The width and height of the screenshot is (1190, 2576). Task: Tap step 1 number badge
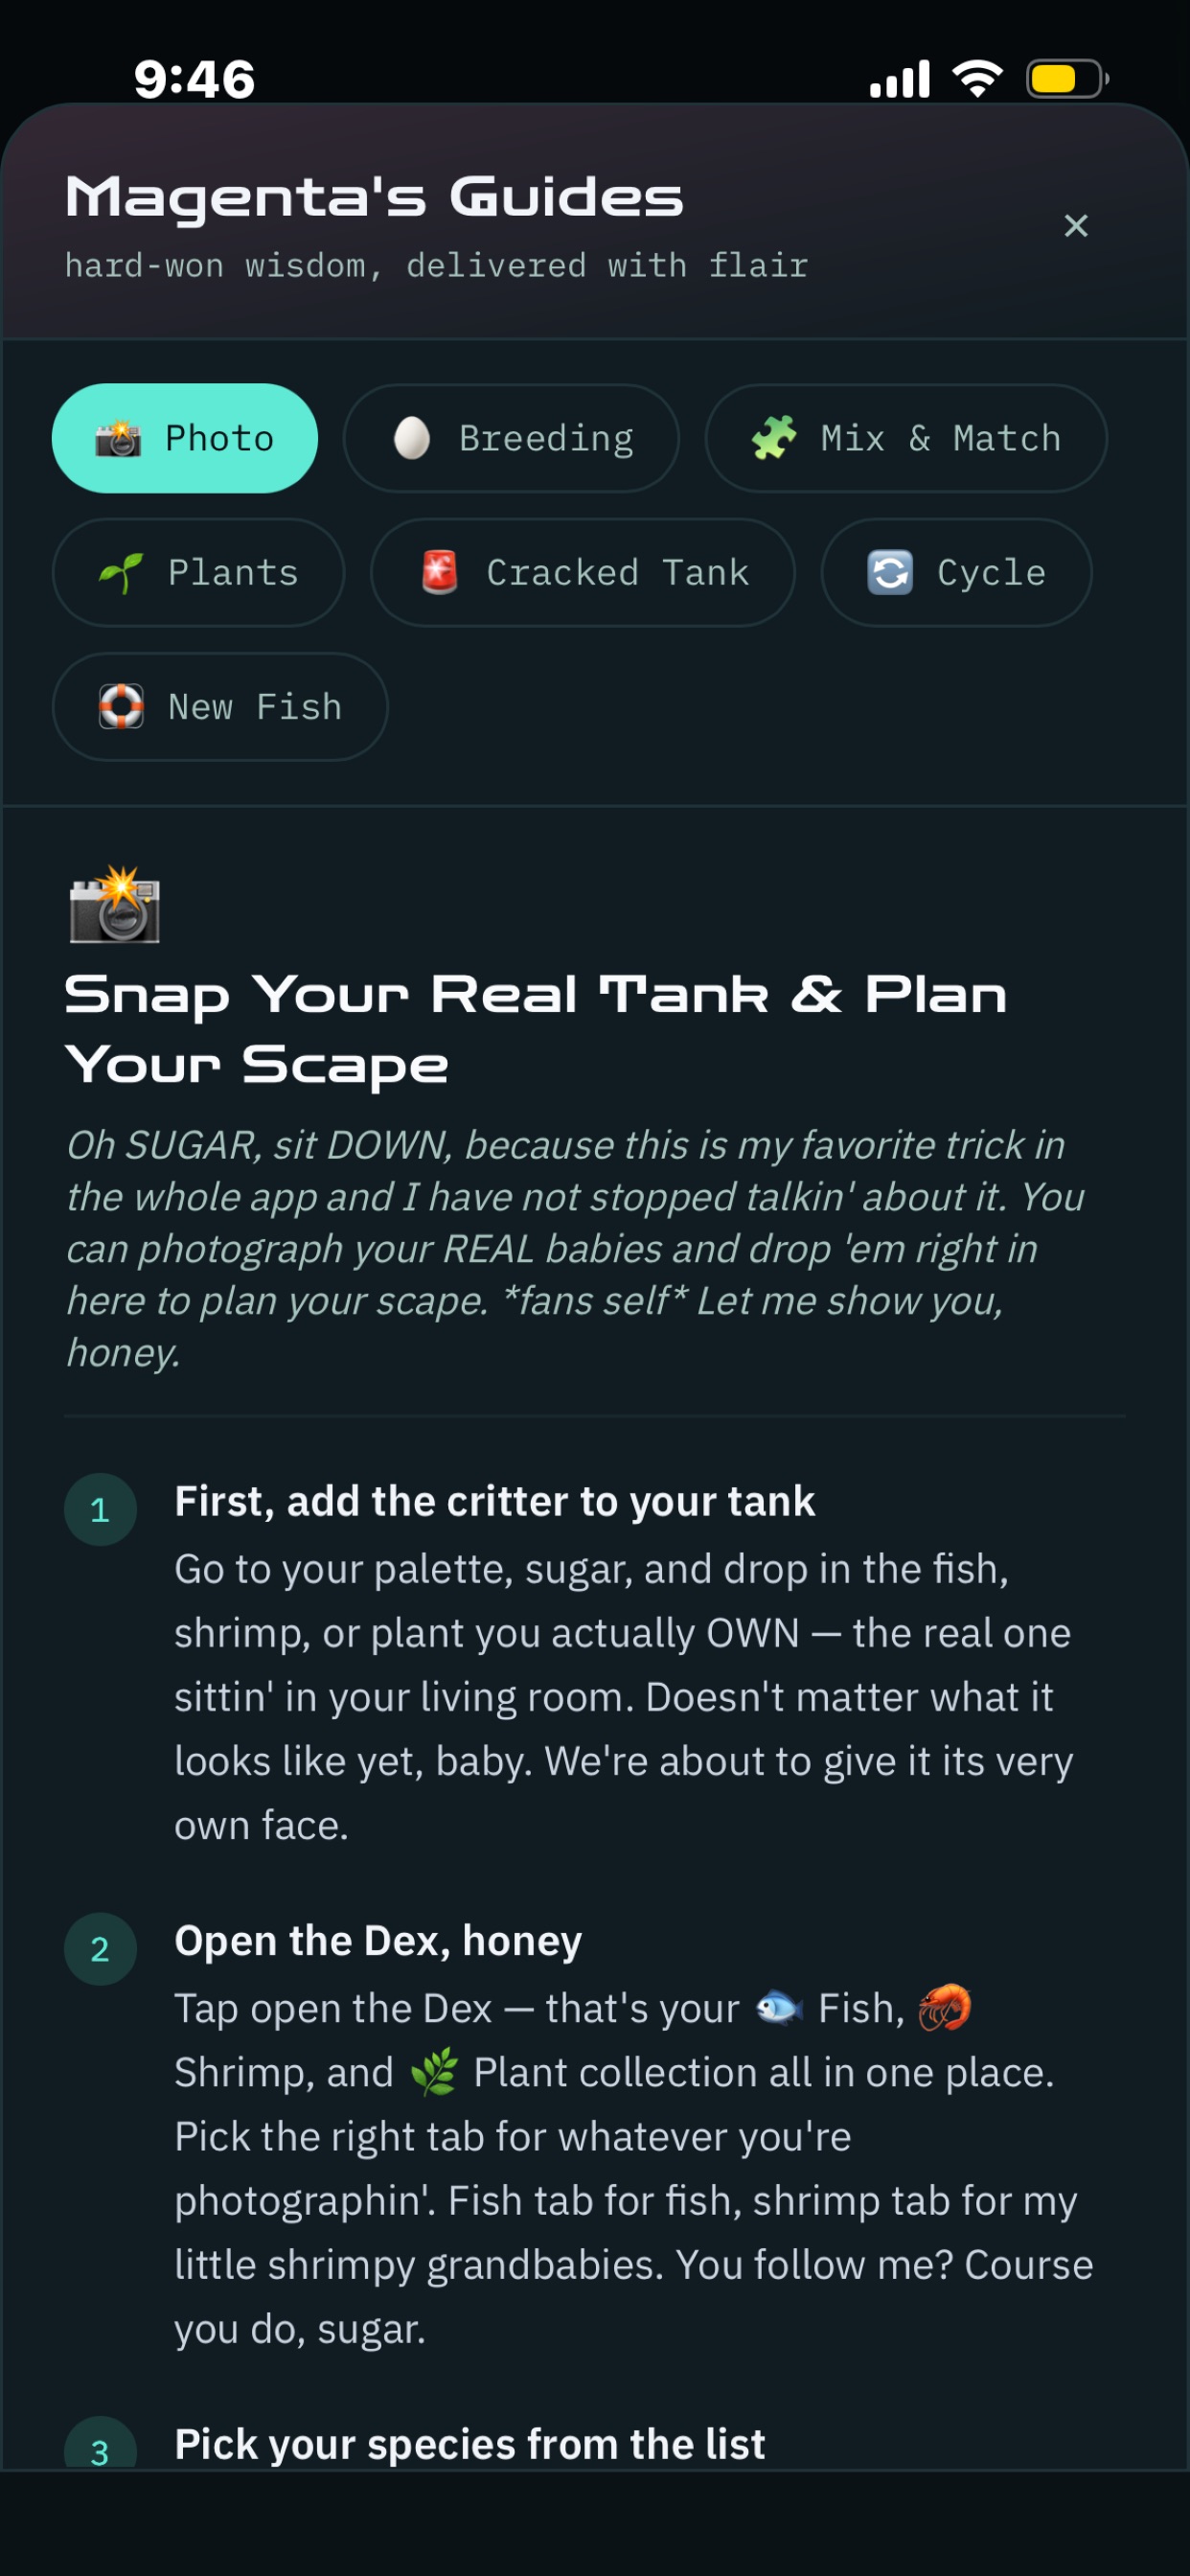tap(100, 1510)
